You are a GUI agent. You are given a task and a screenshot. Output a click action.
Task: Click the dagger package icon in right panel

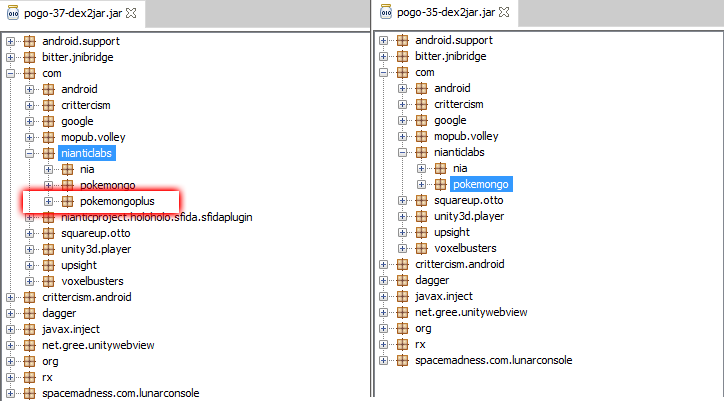(403, 280)
